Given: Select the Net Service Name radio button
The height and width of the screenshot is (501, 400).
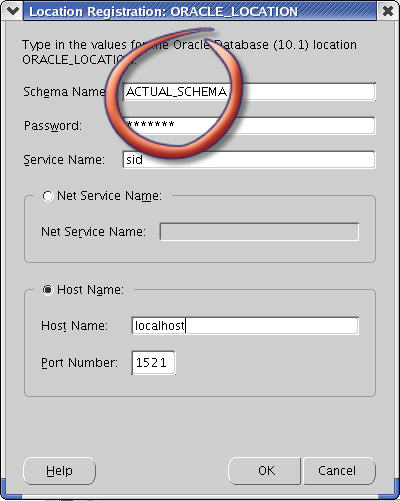Looking at the screenshot, I should coord(48,196).
